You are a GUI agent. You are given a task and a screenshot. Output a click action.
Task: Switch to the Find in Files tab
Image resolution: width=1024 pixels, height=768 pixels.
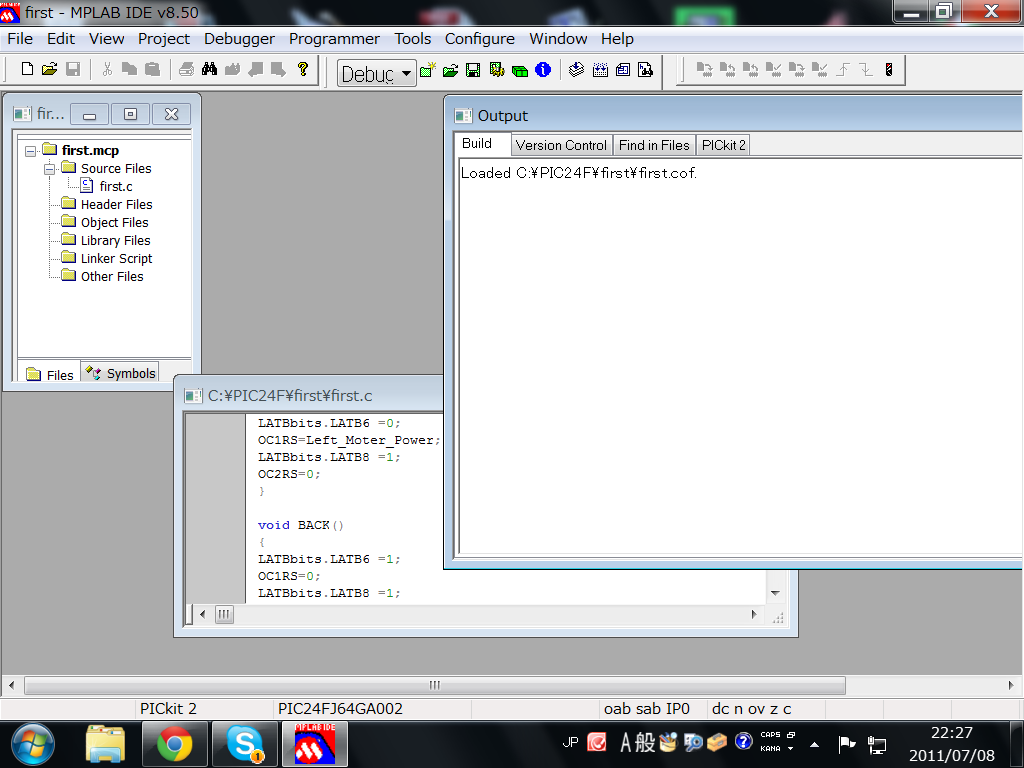(654, 145)
